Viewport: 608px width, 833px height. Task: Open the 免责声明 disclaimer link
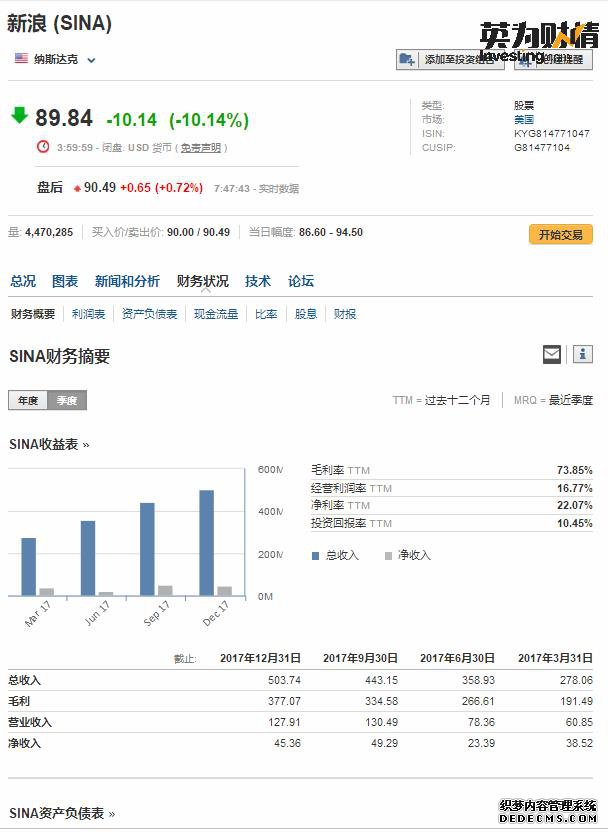200,148
